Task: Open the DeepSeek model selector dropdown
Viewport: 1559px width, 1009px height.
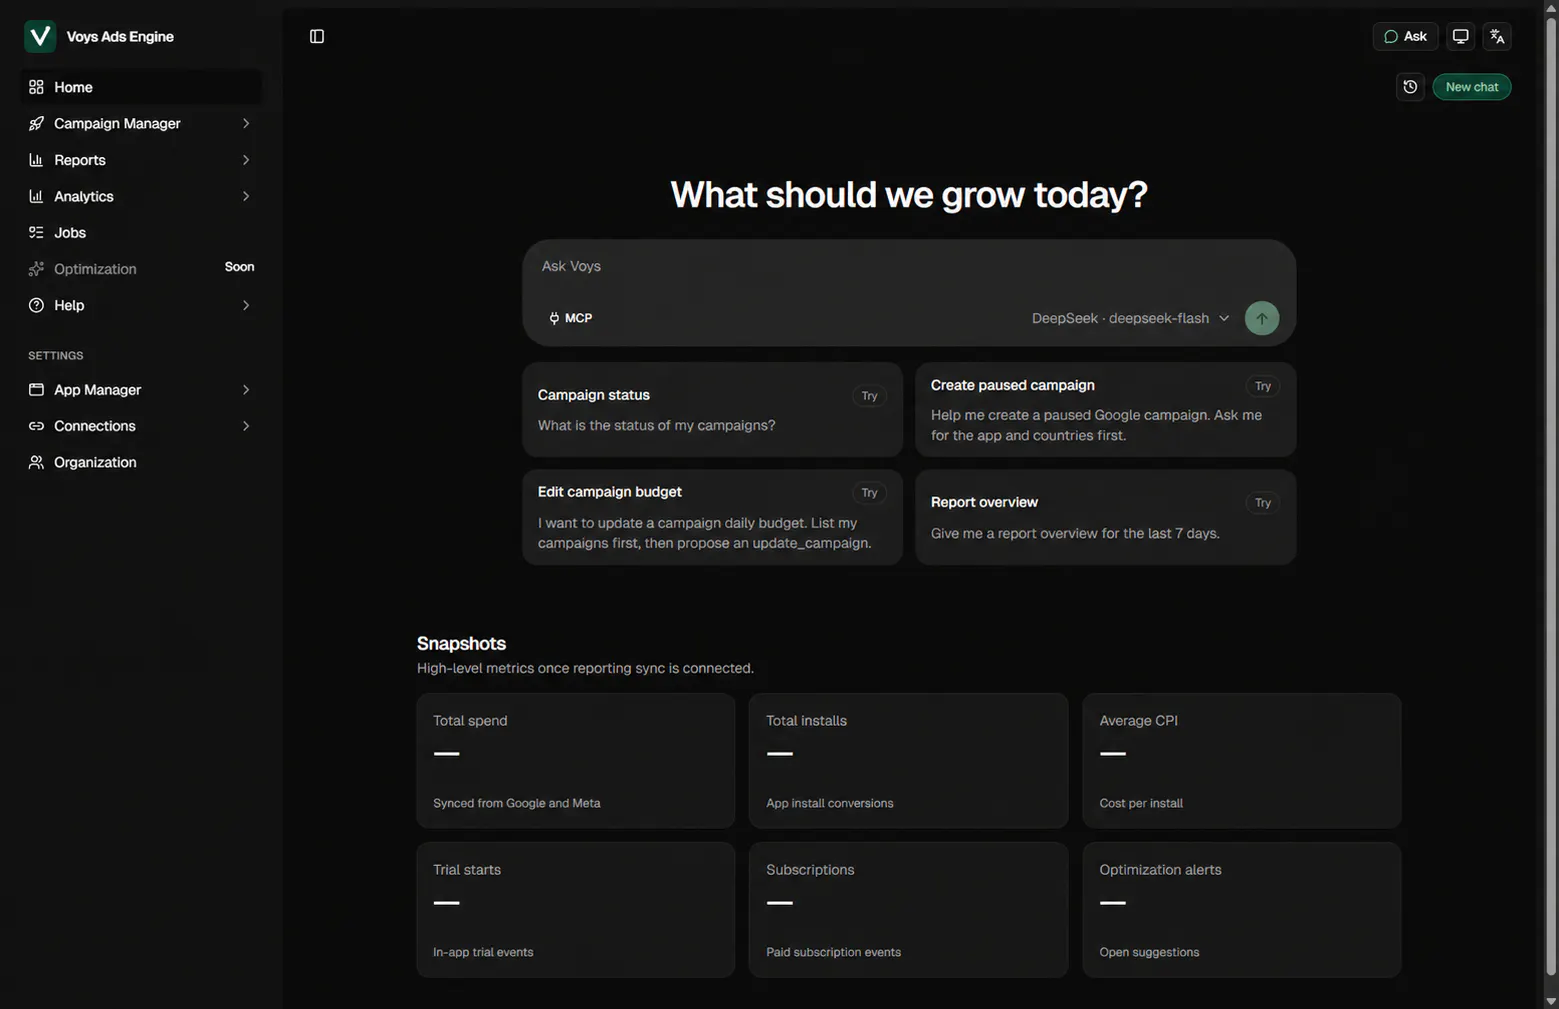Action: point(1130,318)
